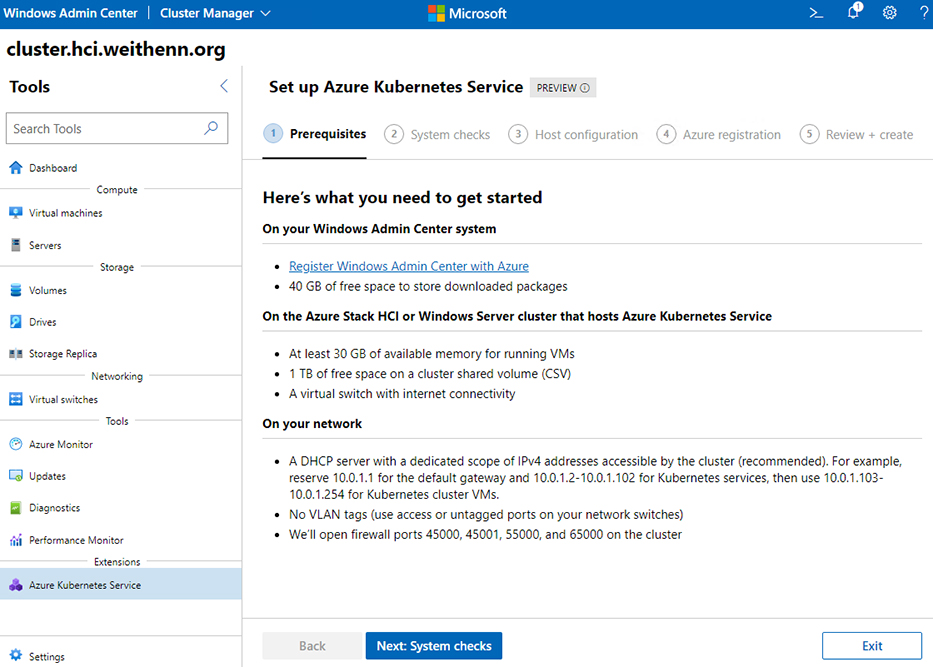Click 'Here's what you need to get started' heading
The image size is (933, 667).
coord(403,198)
